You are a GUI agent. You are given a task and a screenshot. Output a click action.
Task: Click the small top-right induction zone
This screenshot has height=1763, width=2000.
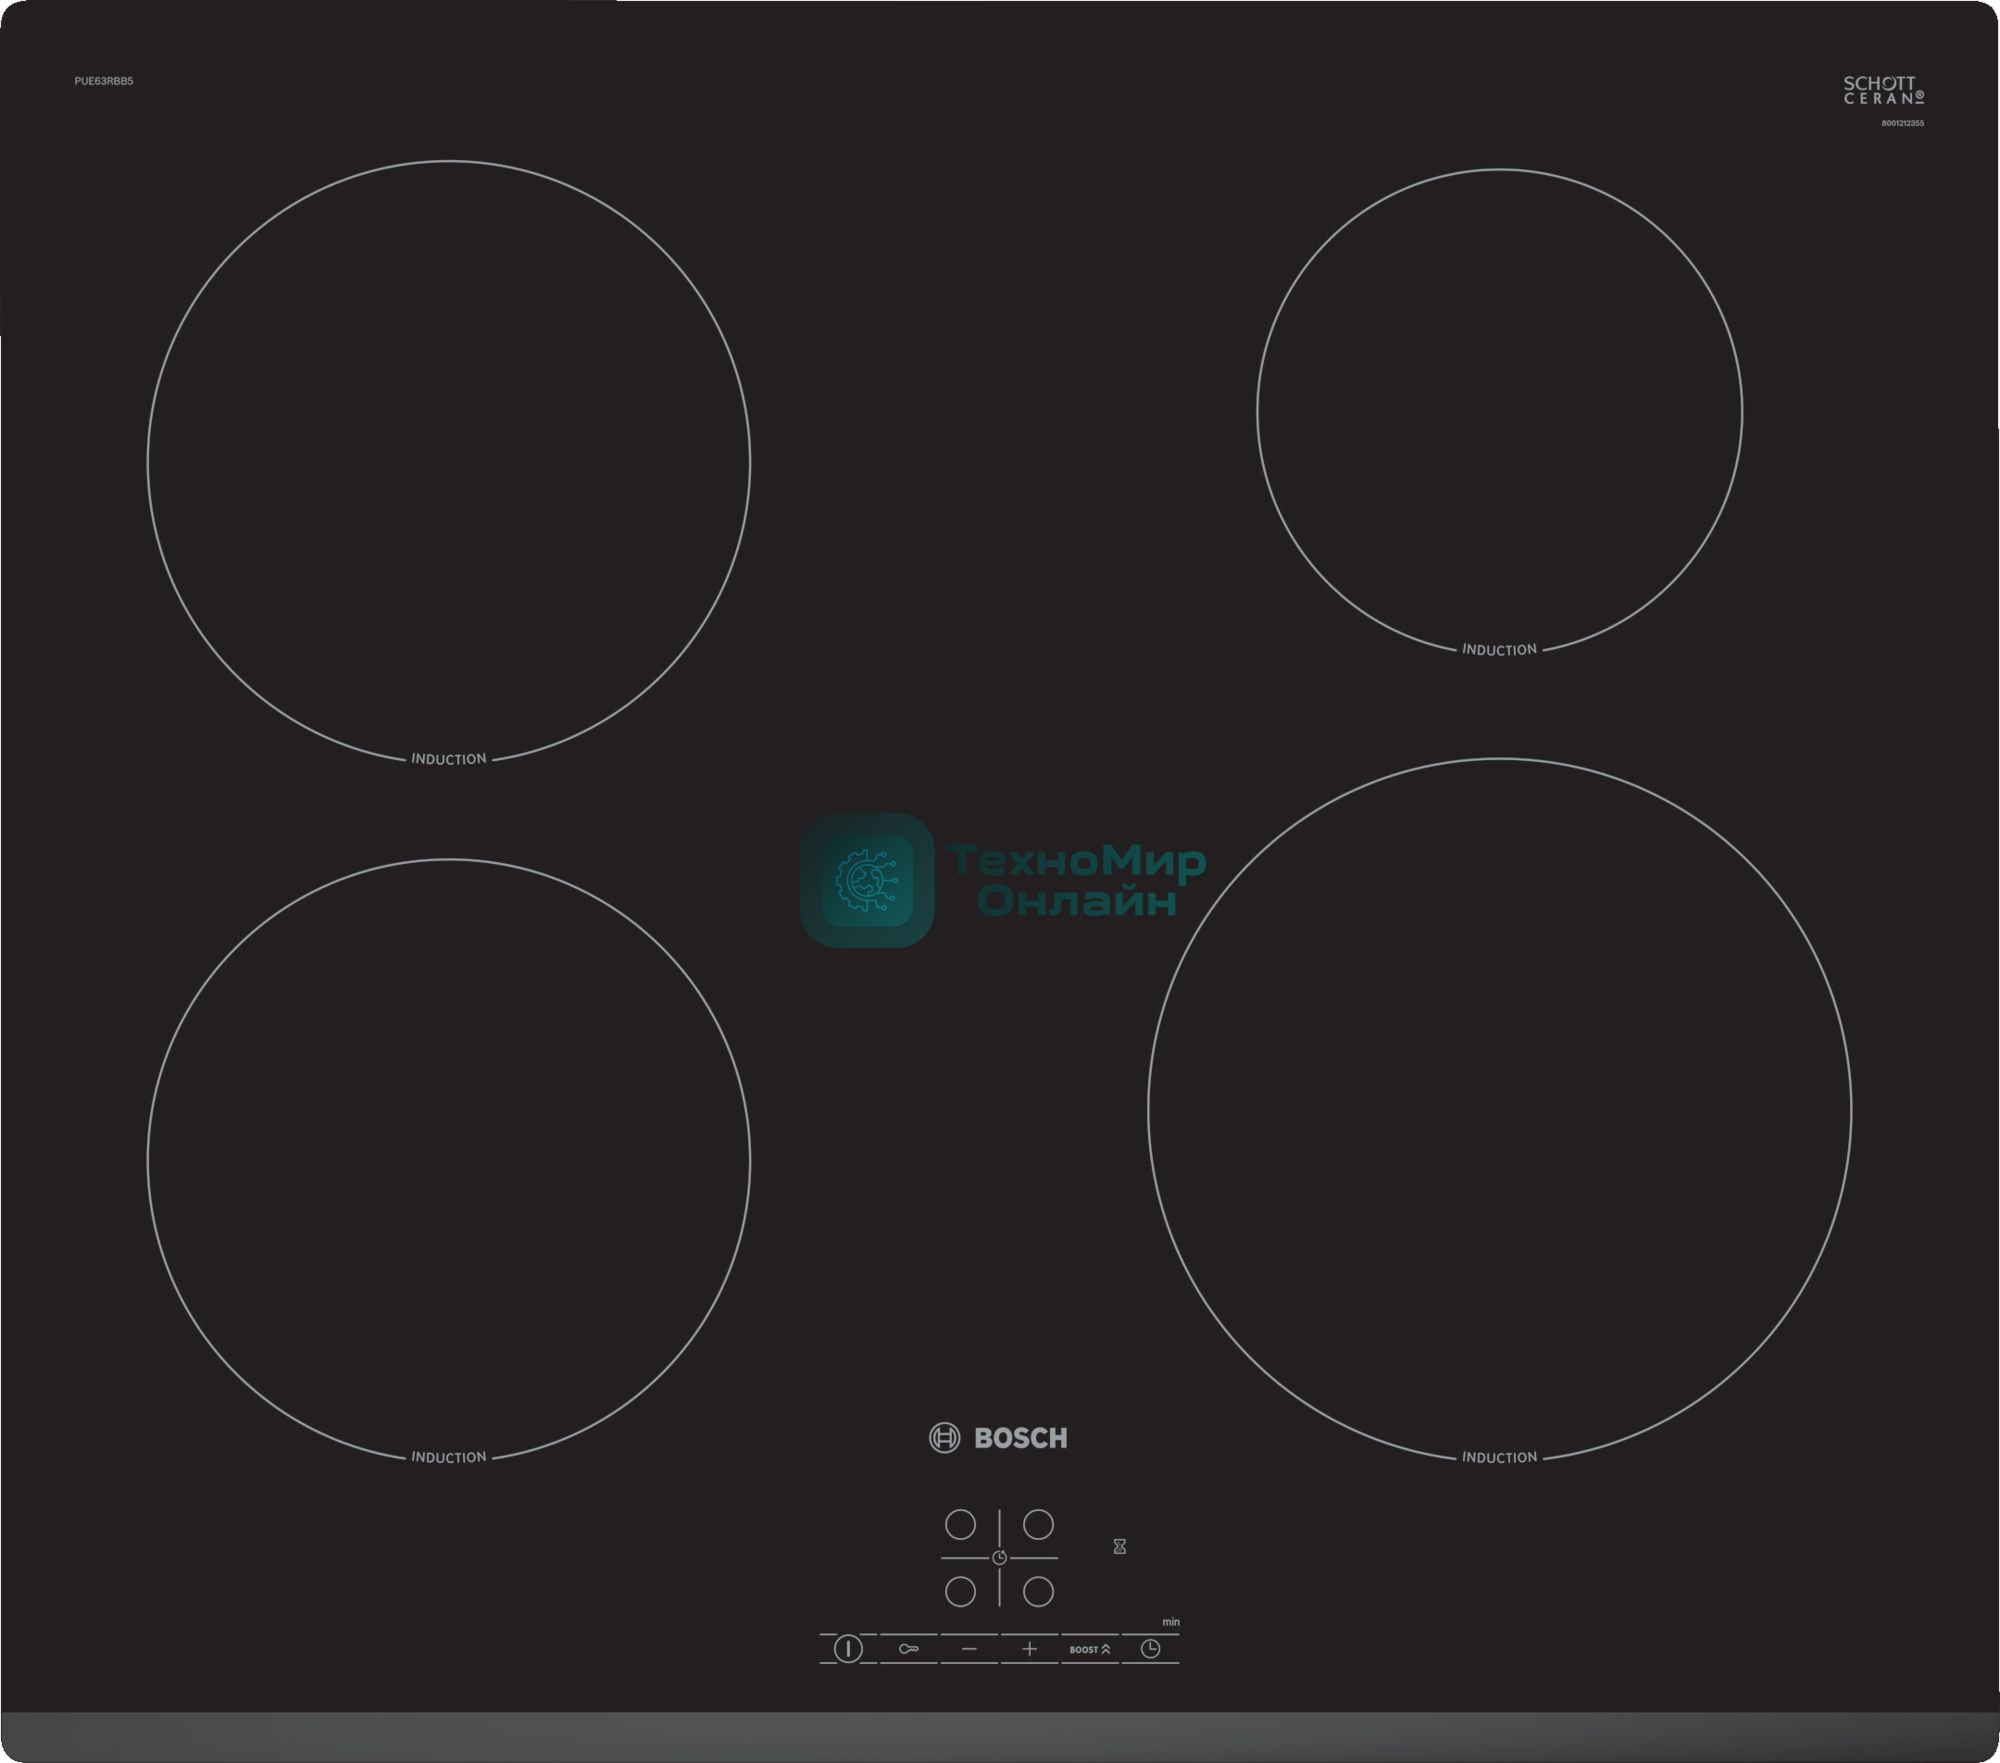pyautogui.click(x=1499, y=410)
